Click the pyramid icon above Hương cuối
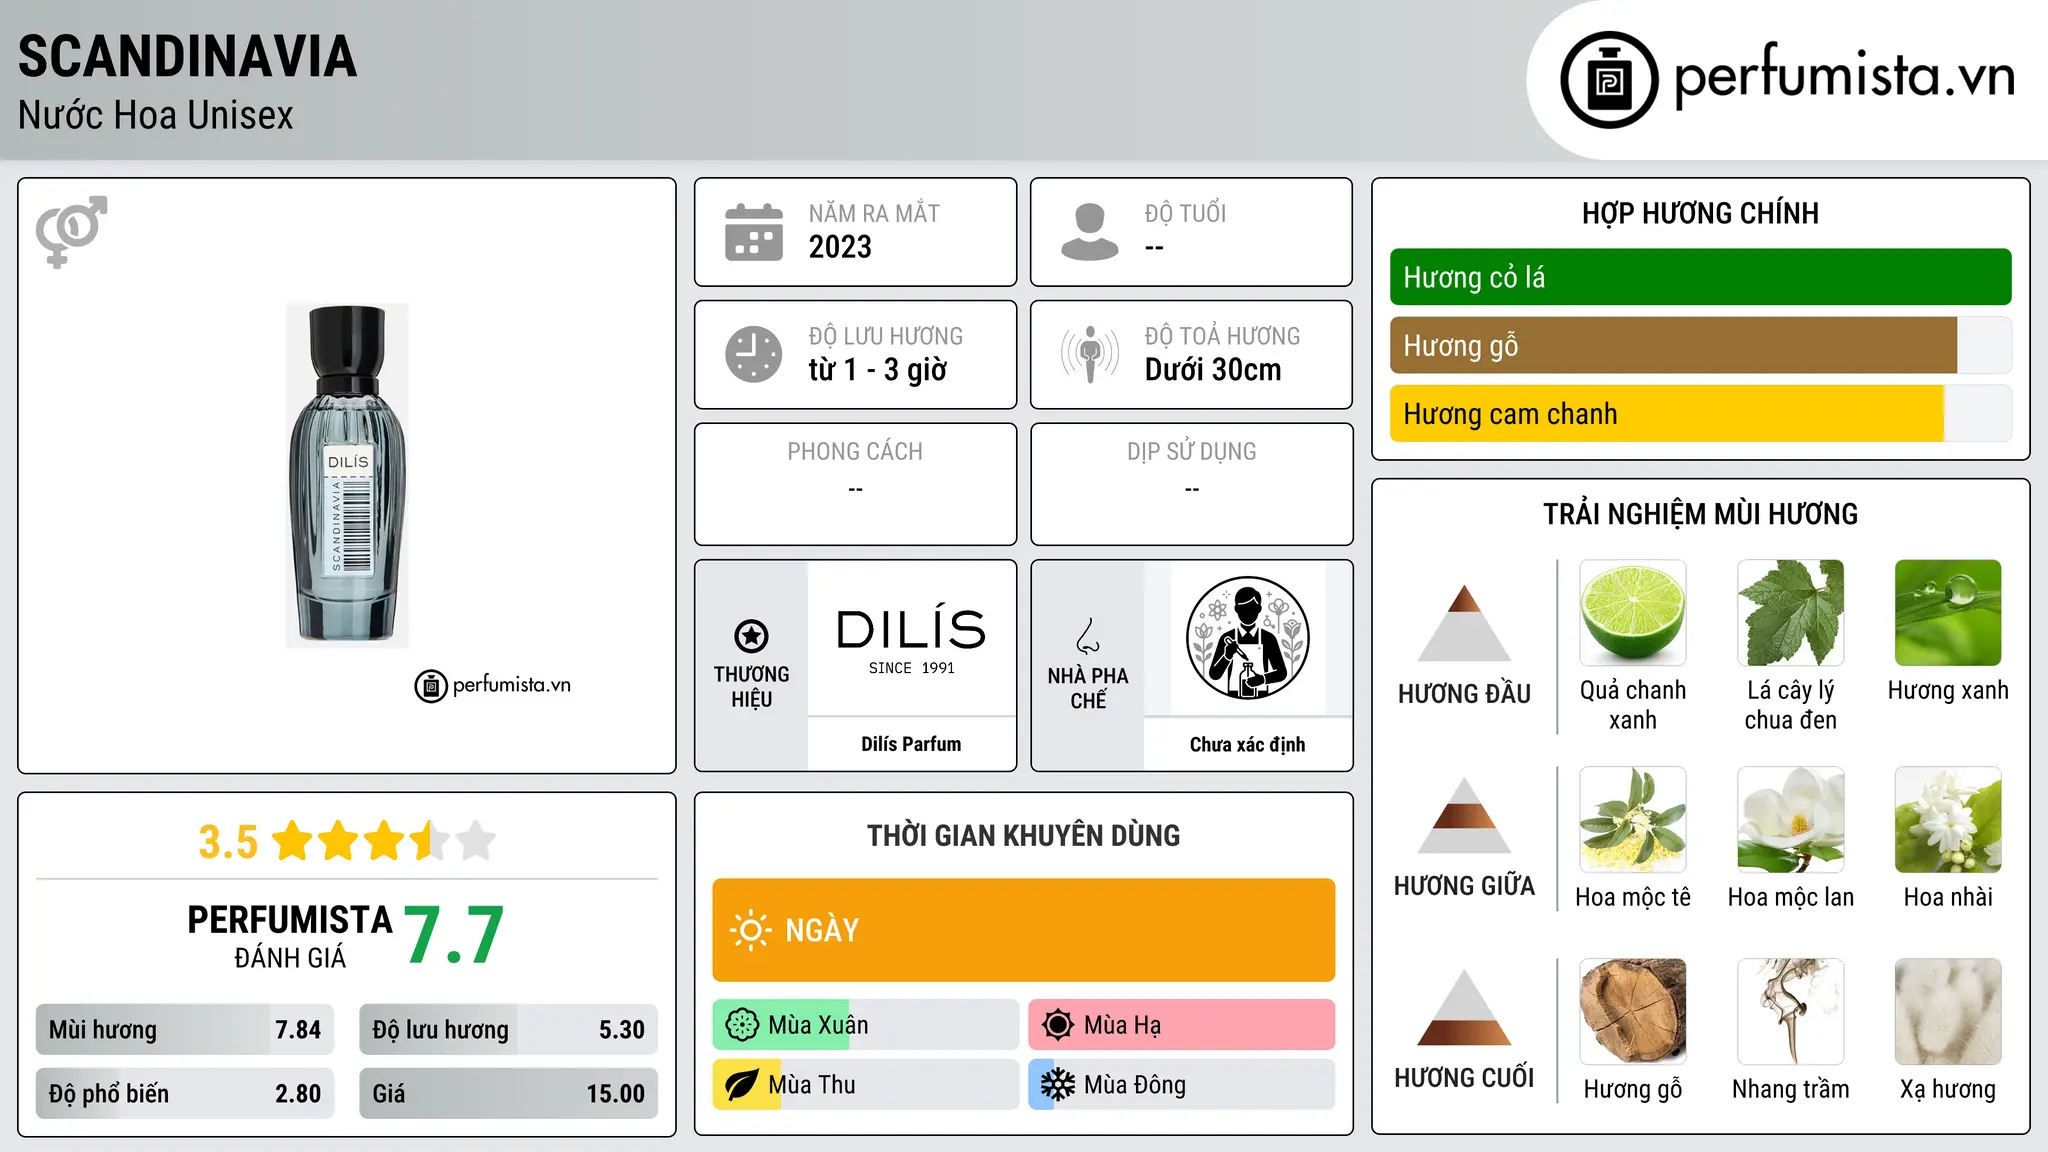The image size is (2048, 1152). (1464, 1007)
